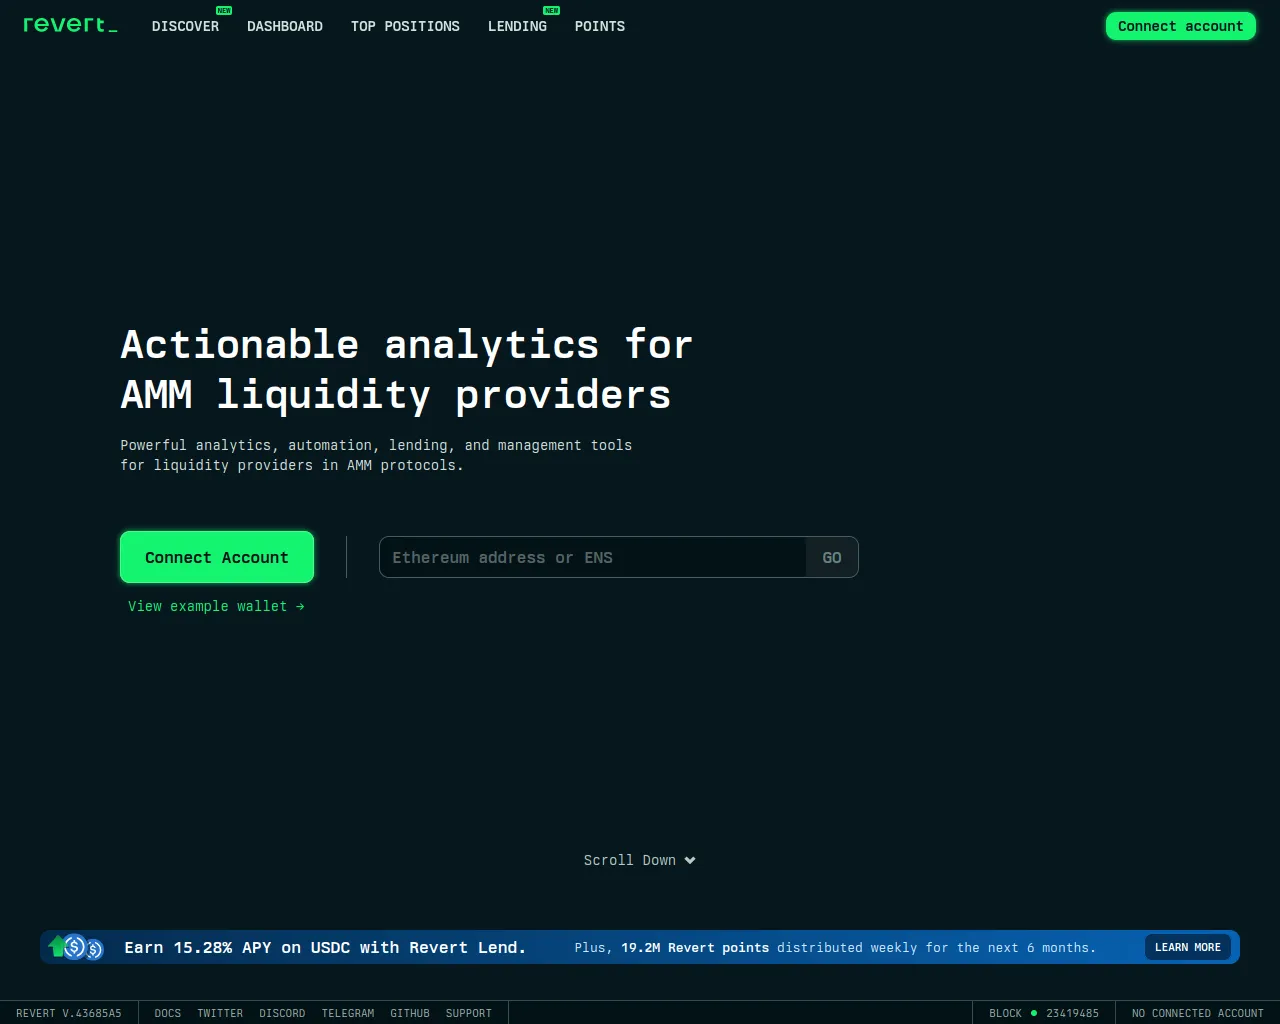1280x1024 pixels.
Task: Click the GO button beside the address field
Action: [832, 557]
